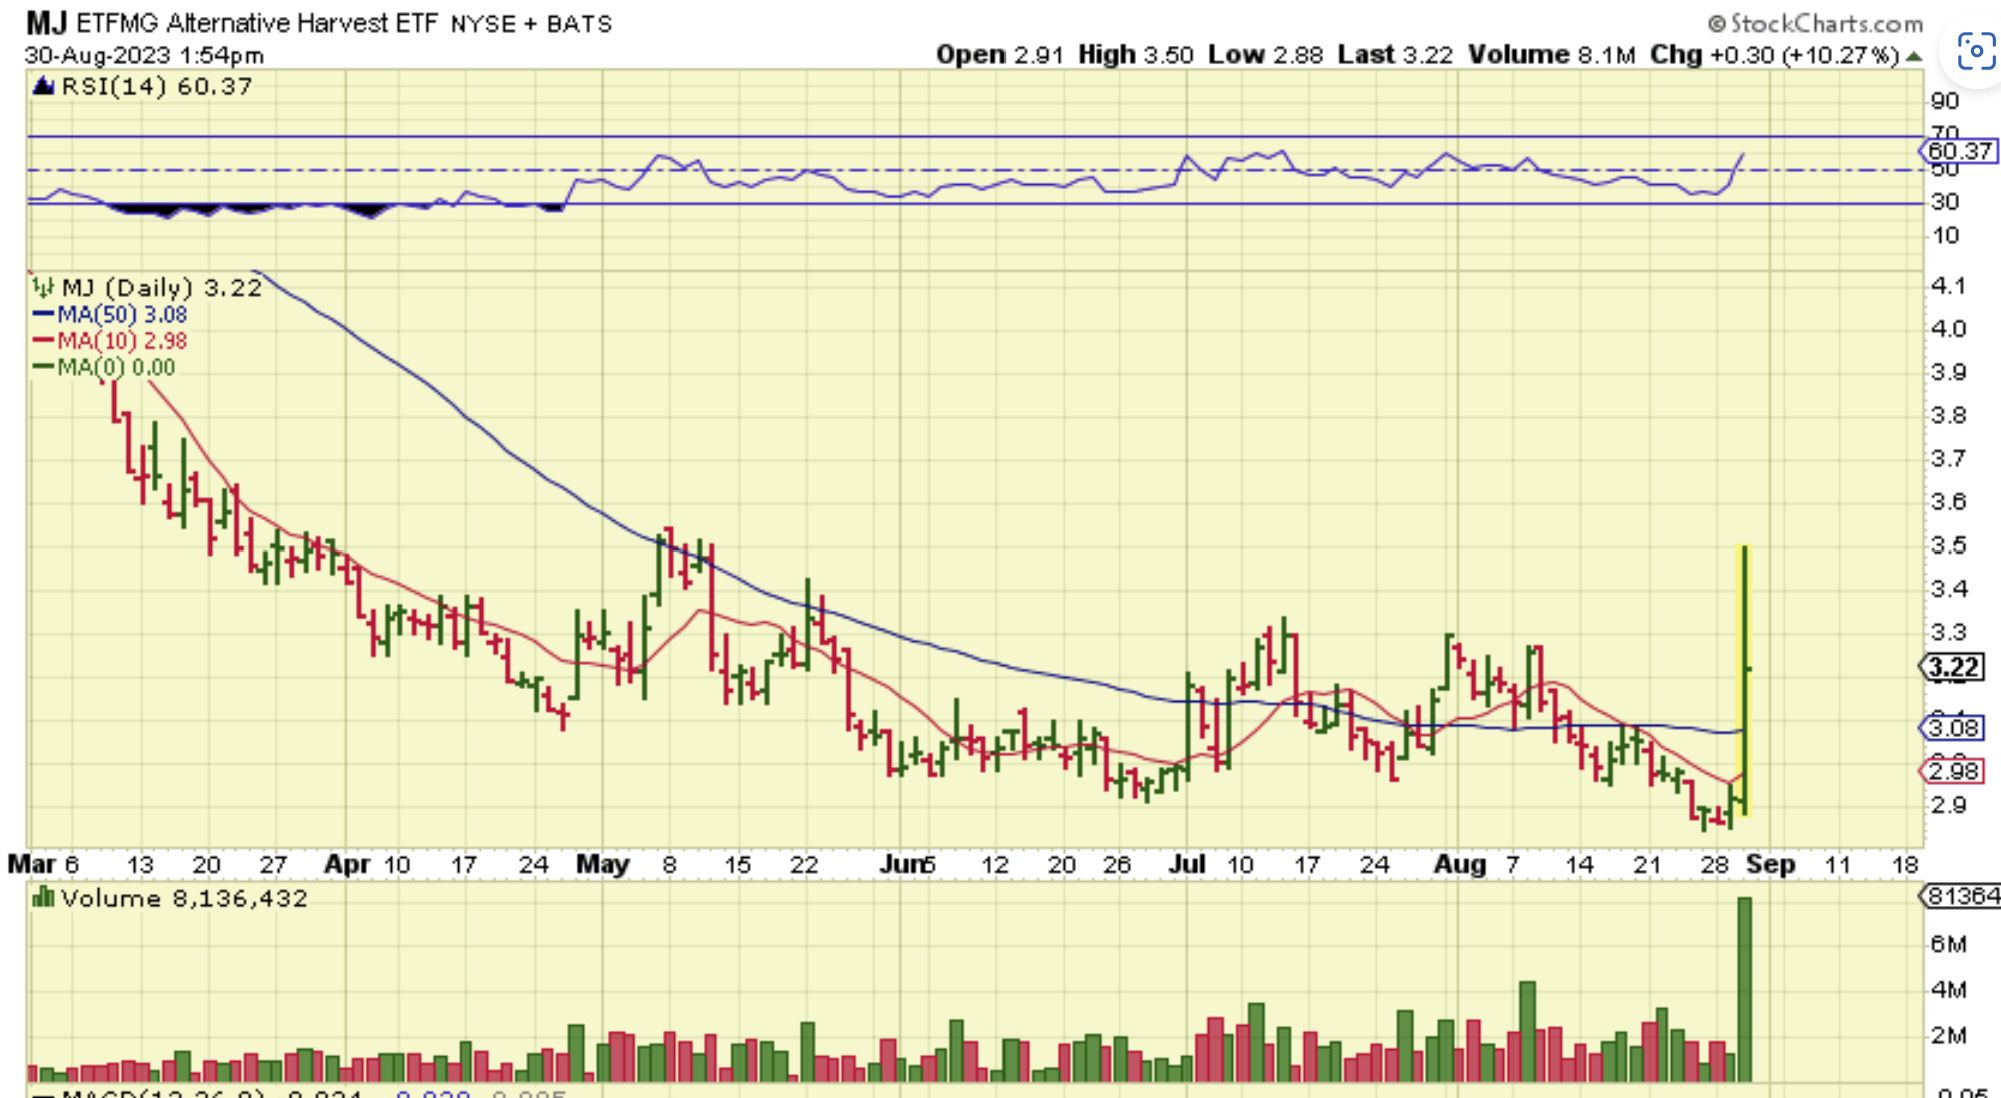This screenshot has width=2001, height=1098.
Task: Click the red 2.98 MA(10) axis tag
Action: 1953,771
